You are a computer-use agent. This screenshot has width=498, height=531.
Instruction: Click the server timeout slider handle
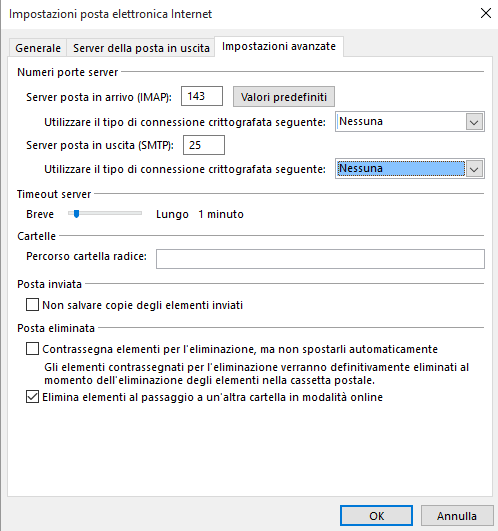(x=77, y=214)
